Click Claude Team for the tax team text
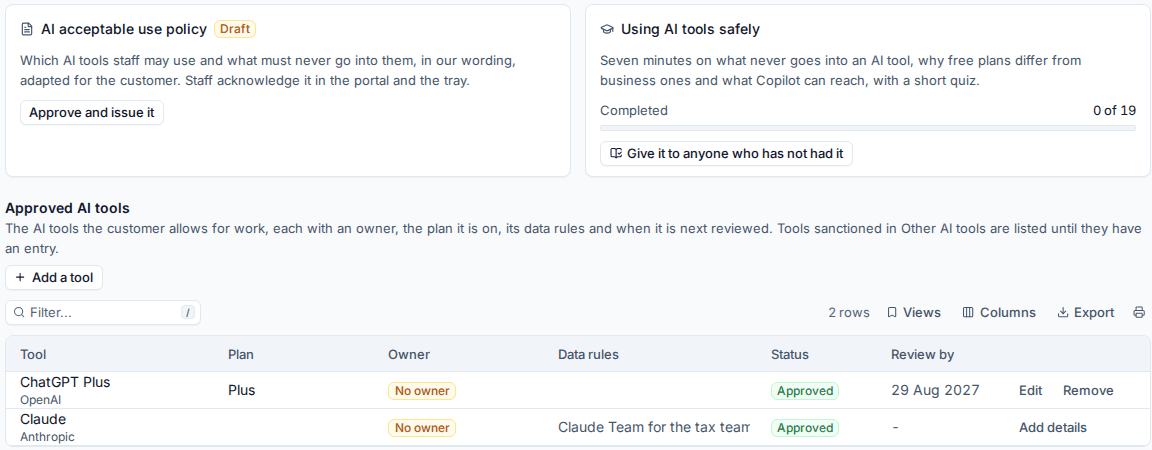The image size is (1152, 450). [654, 427]
